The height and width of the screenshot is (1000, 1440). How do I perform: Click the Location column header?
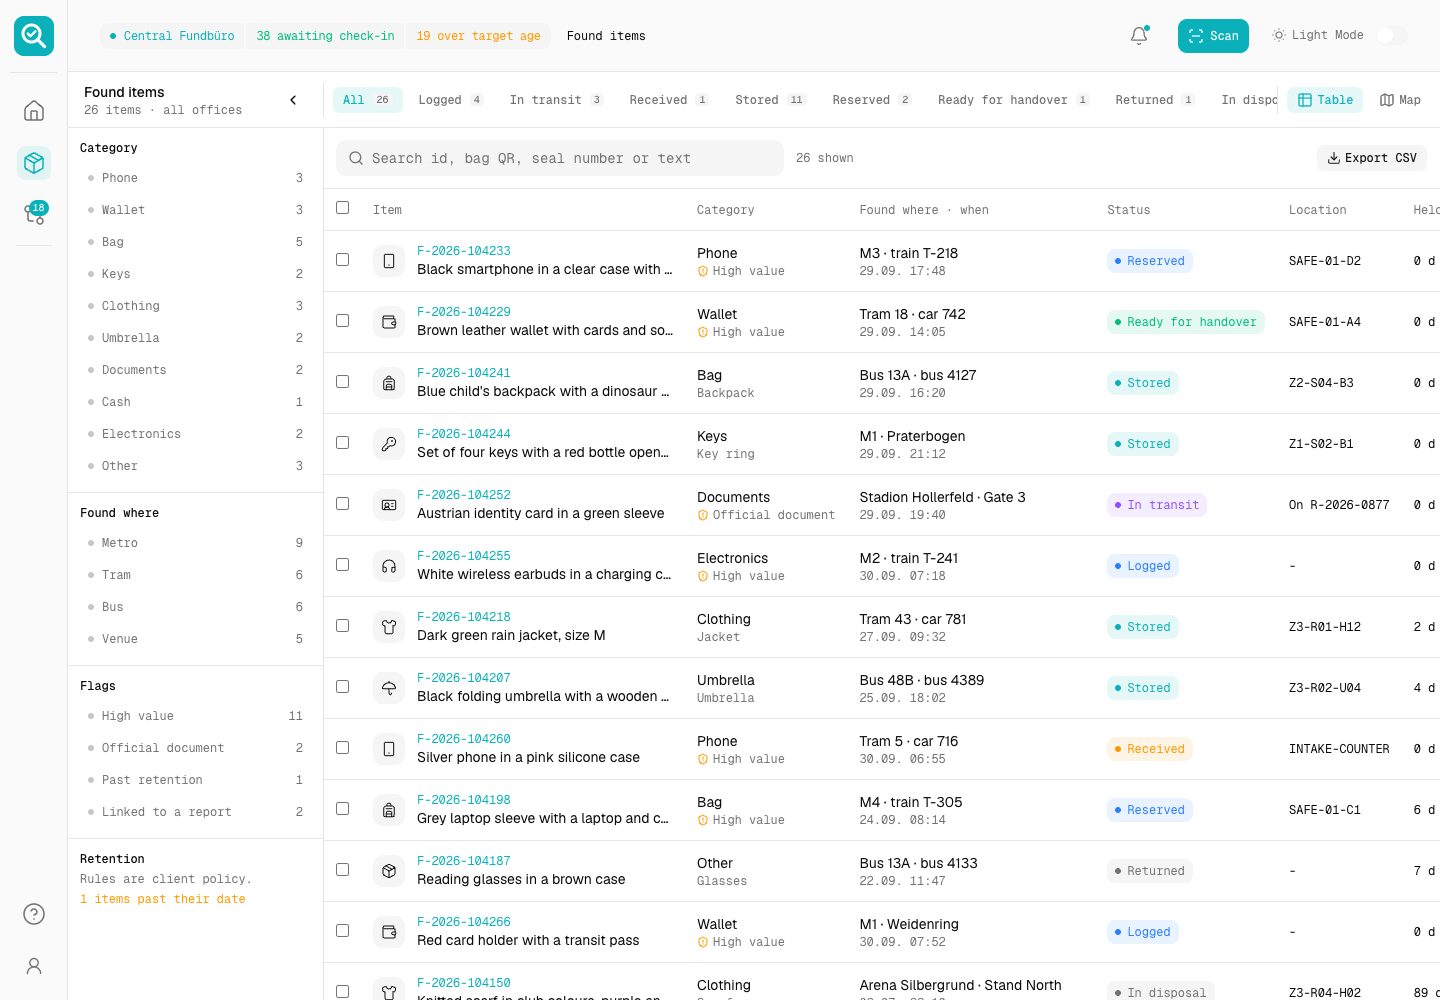[1318, 210]
